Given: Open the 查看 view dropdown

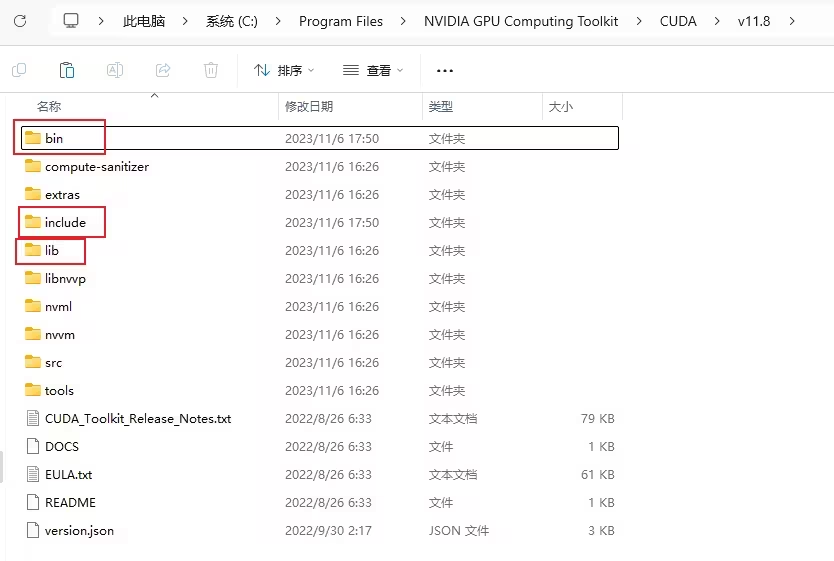Looking at the screenshot, I should (373, 70).
